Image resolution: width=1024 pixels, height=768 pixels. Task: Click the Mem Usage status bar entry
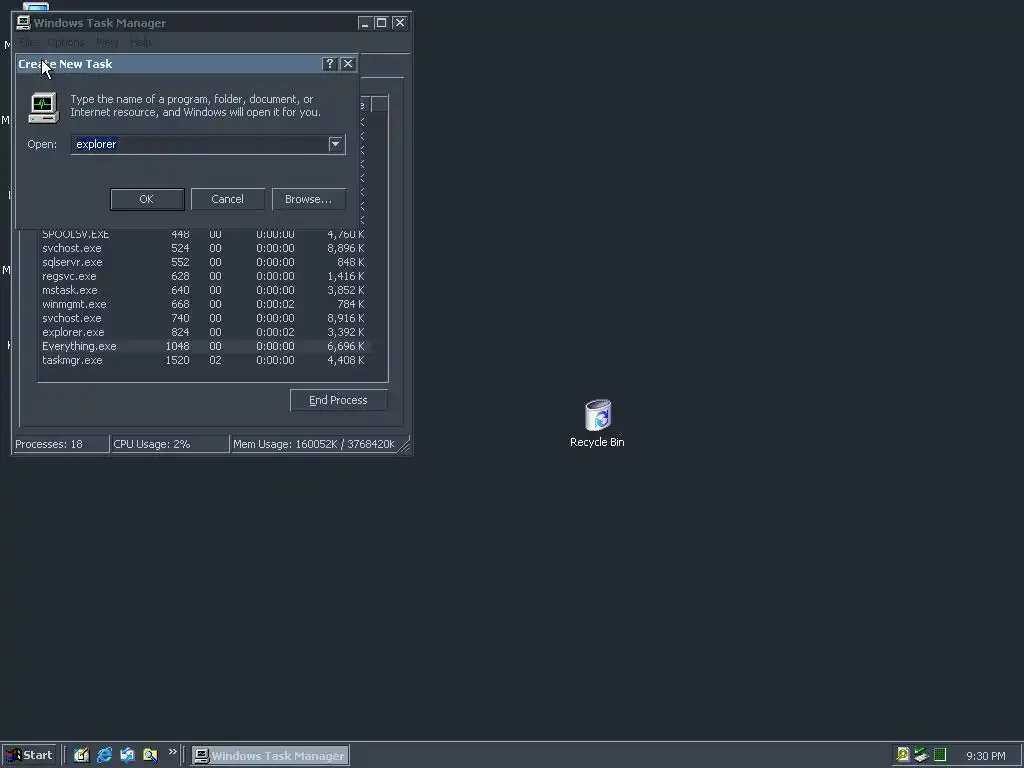[314, 444]
